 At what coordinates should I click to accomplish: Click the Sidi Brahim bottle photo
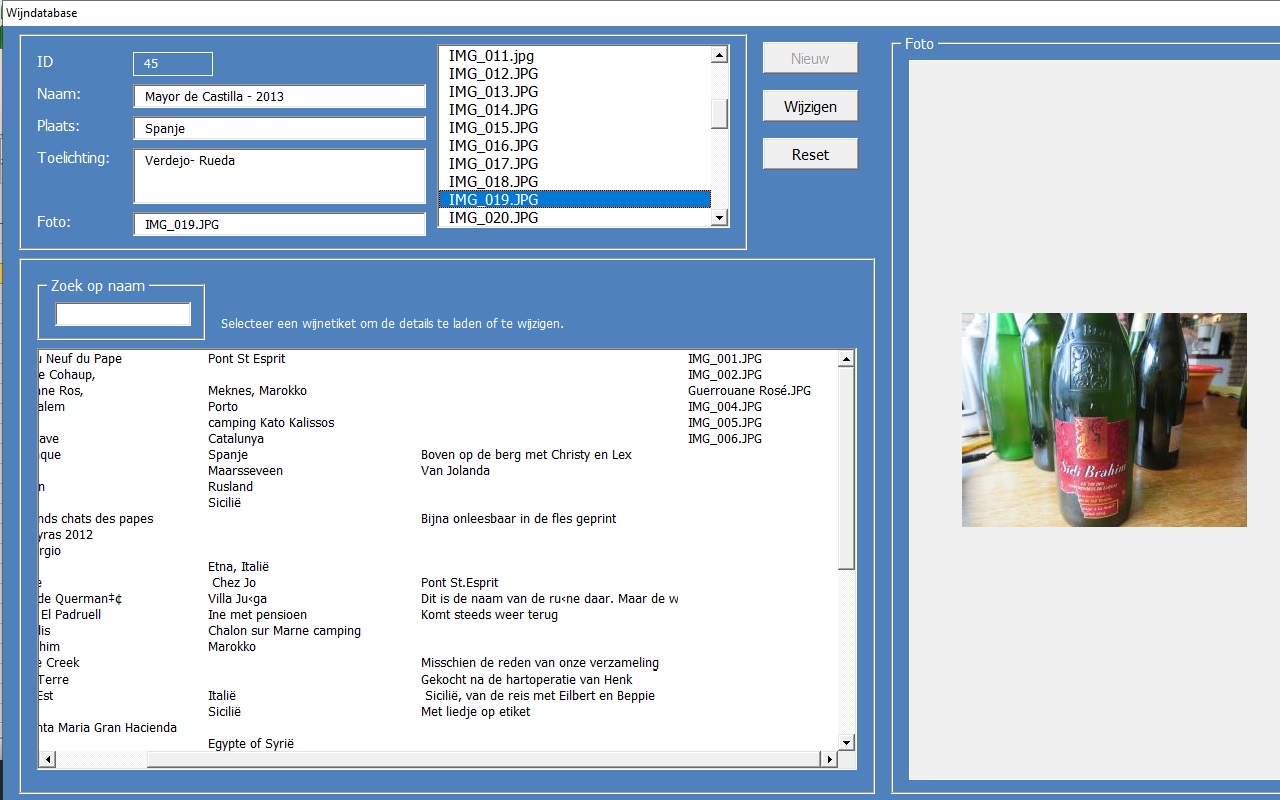coord(1104,420)
